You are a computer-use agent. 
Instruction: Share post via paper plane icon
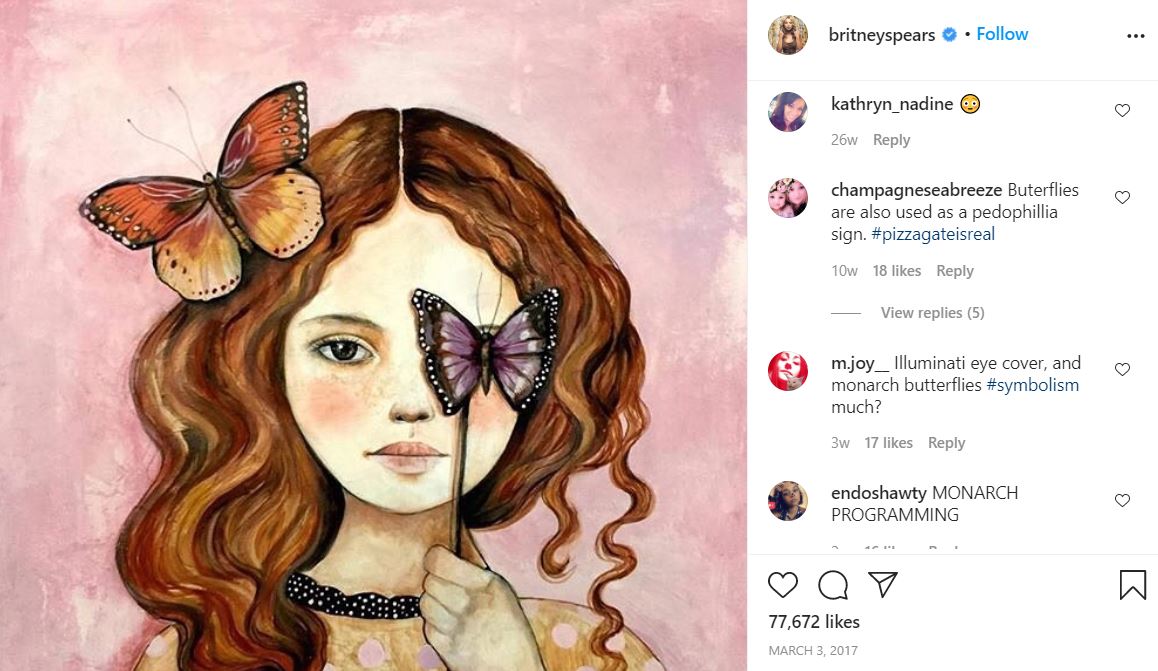click(x=882, y=584)
